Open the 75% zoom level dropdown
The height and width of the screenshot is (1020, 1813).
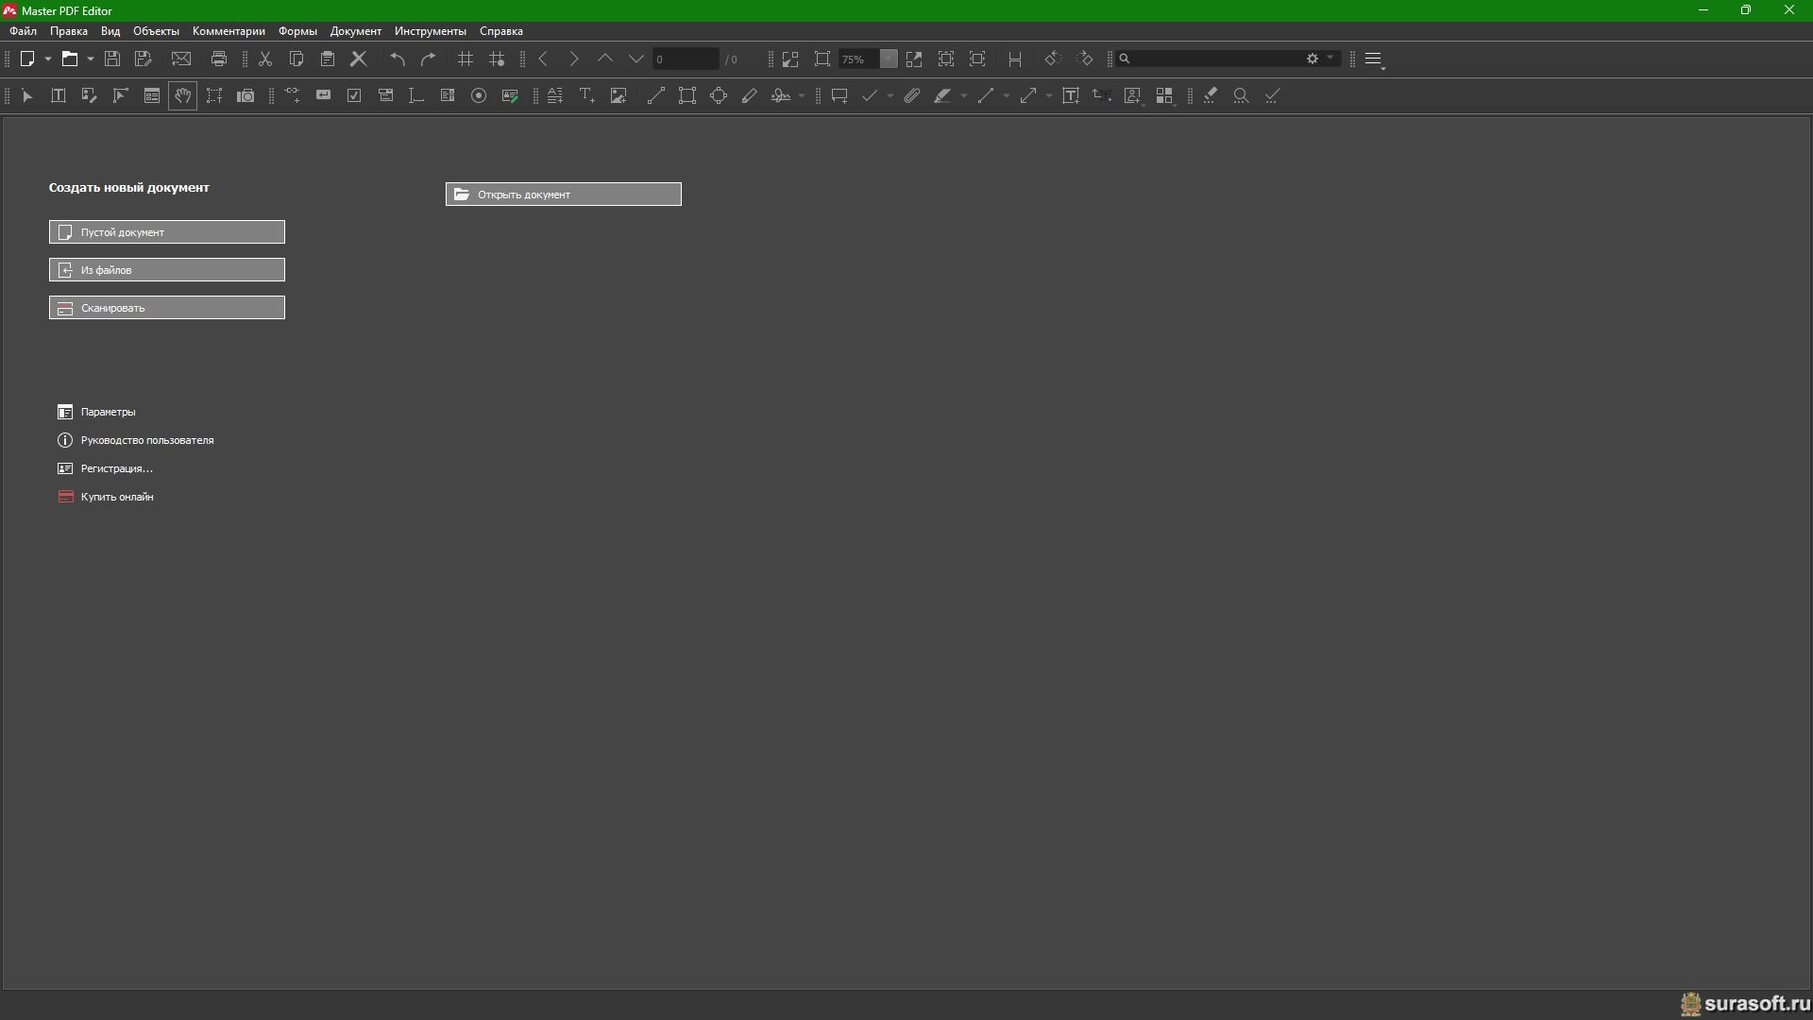(888, 59)
